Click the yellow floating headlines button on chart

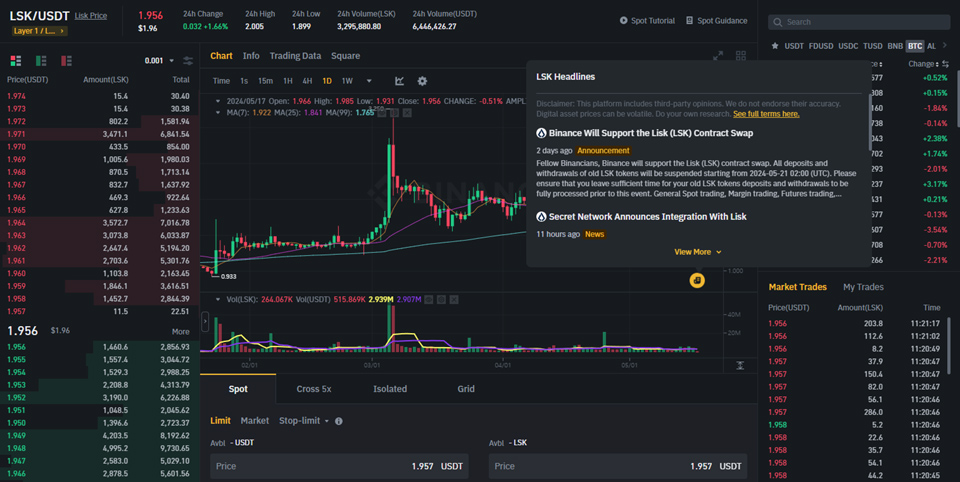[x=697, y=280]
